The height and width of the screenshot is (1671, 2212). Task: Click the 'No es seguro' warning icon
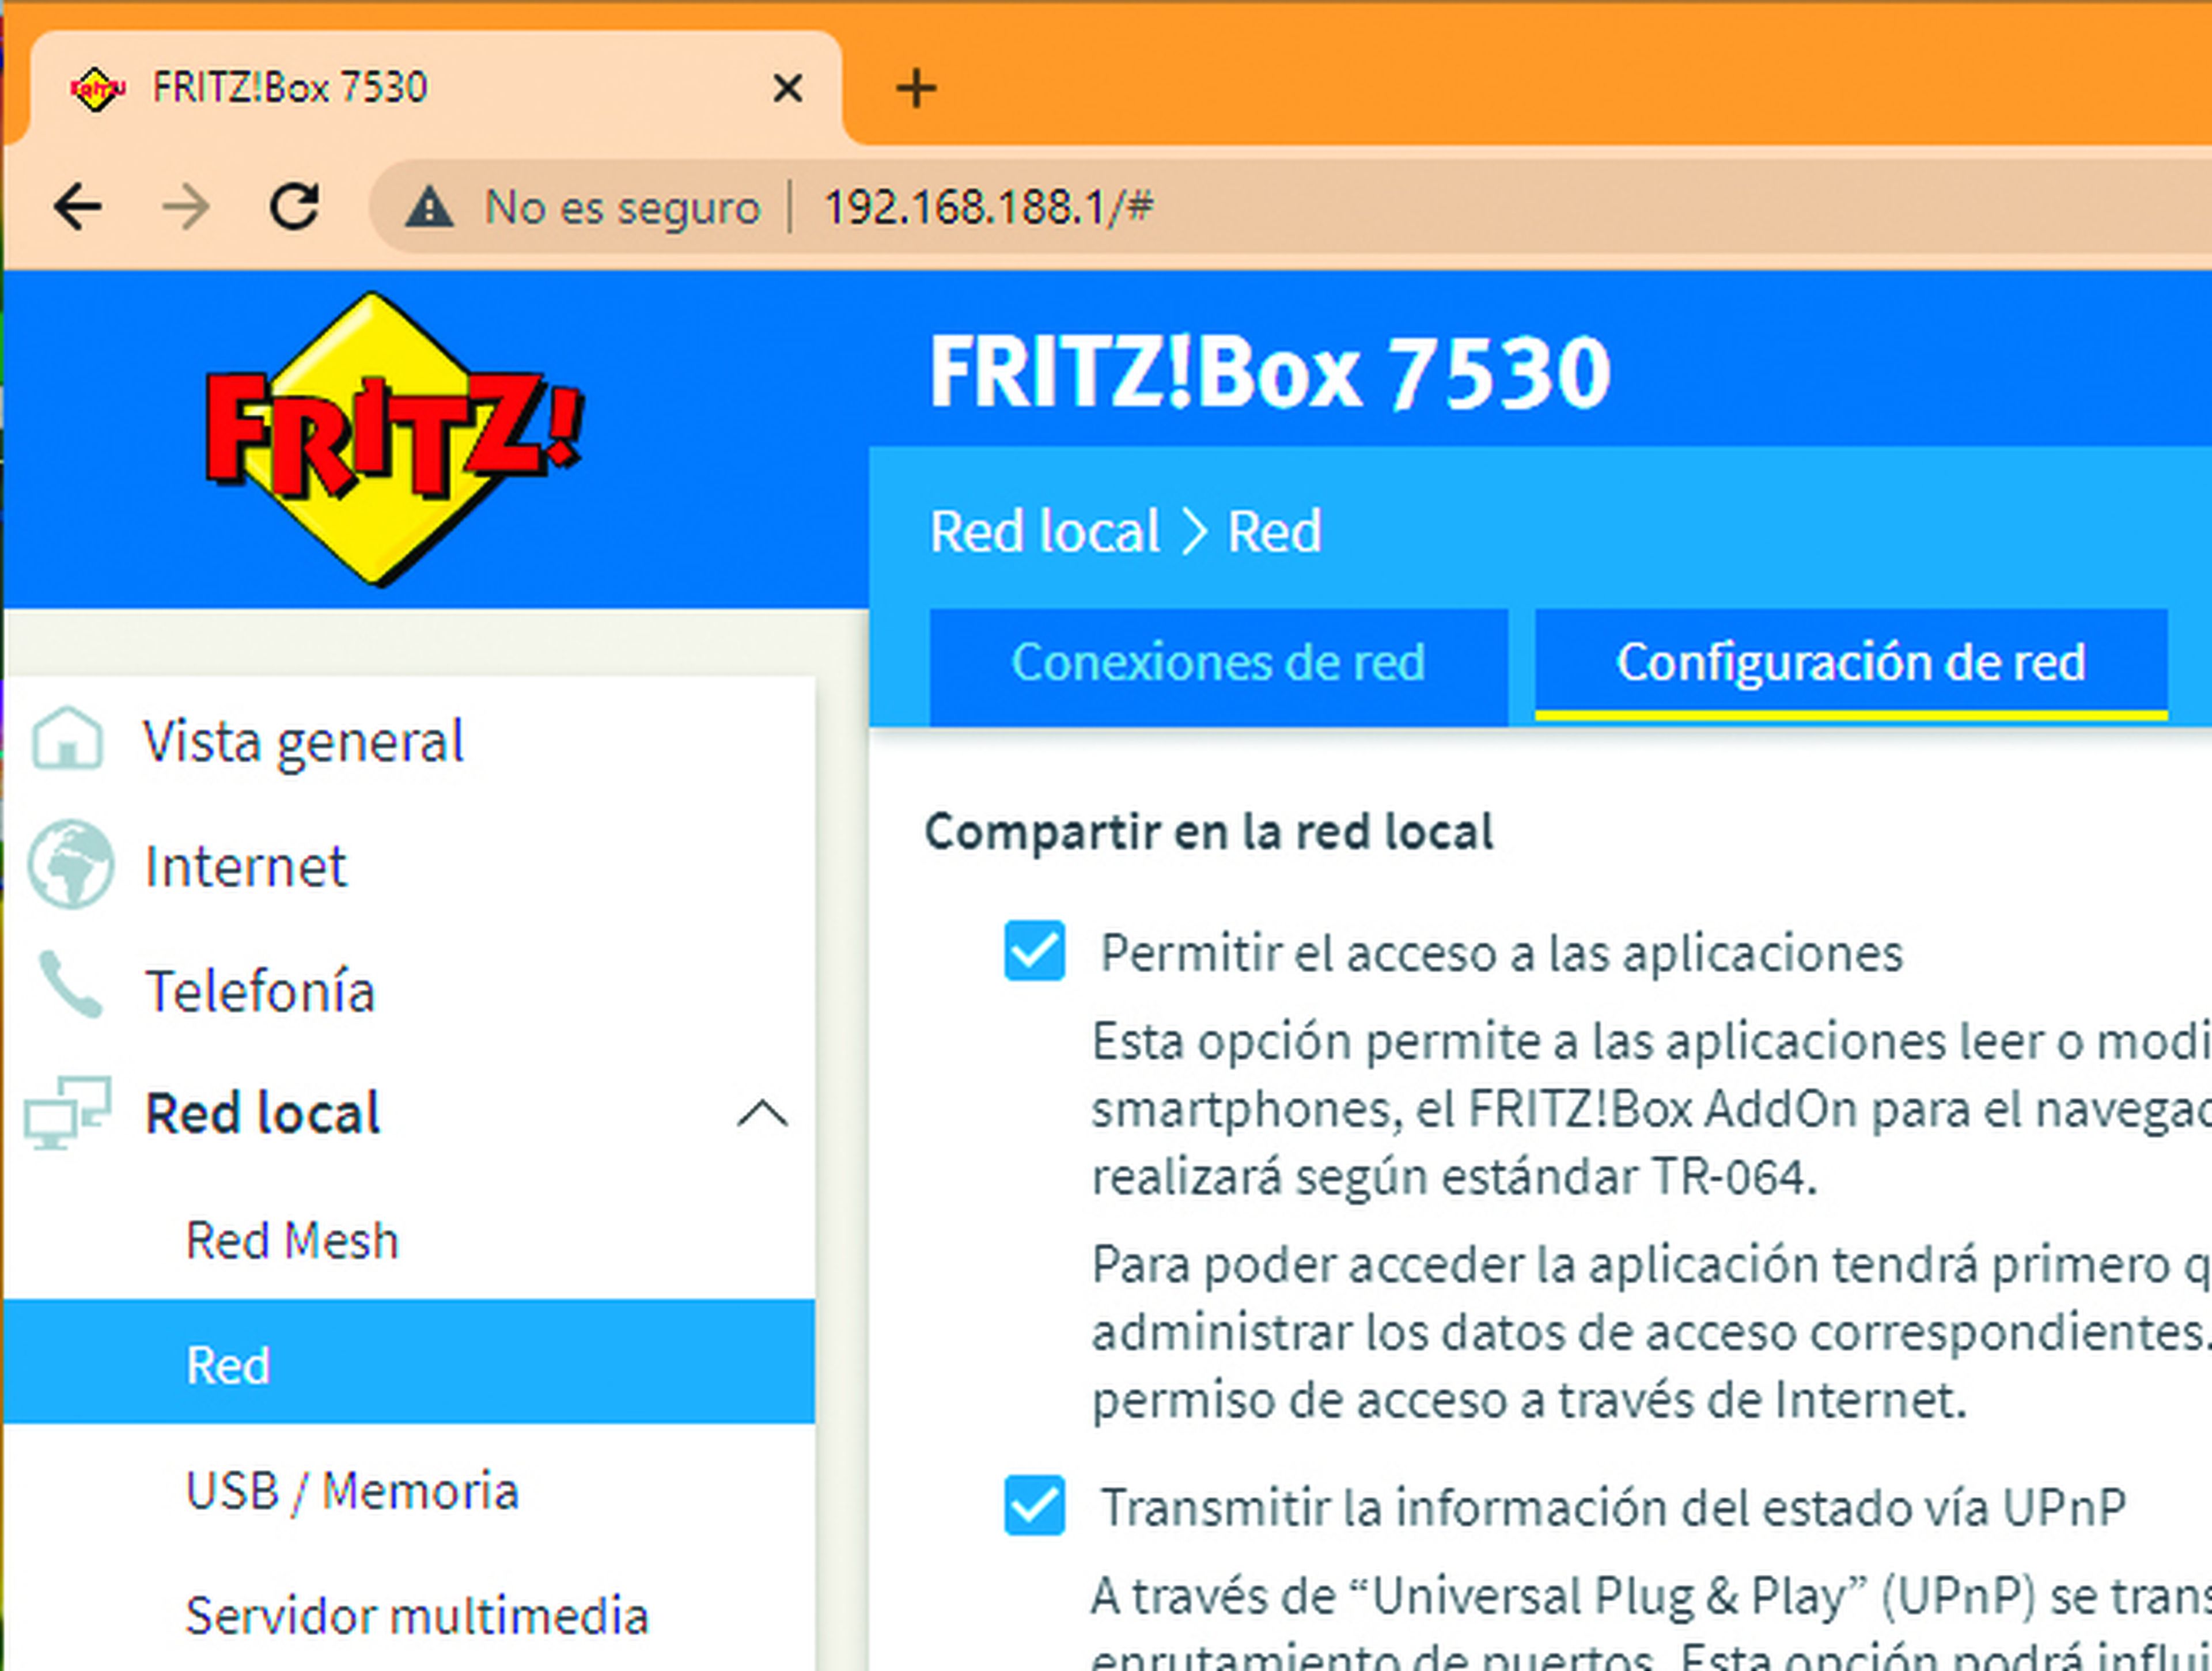pyautogui.click(x=429, y=208)
